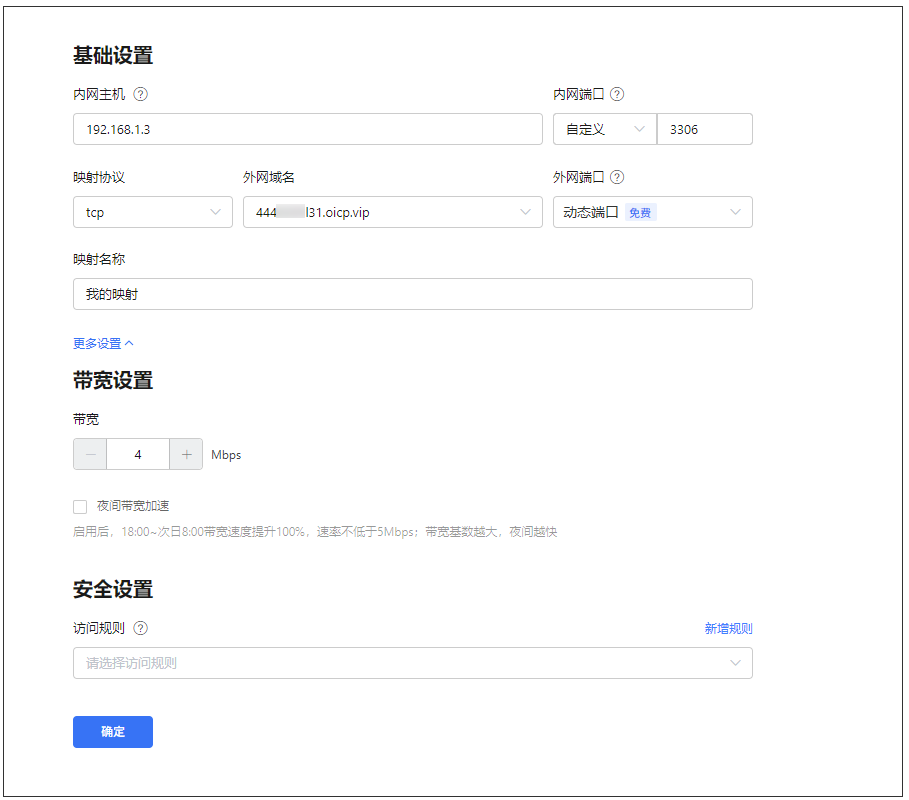This screenshot has width=909, height=800.
Task: Click the 确定 button
Action: 112,732
